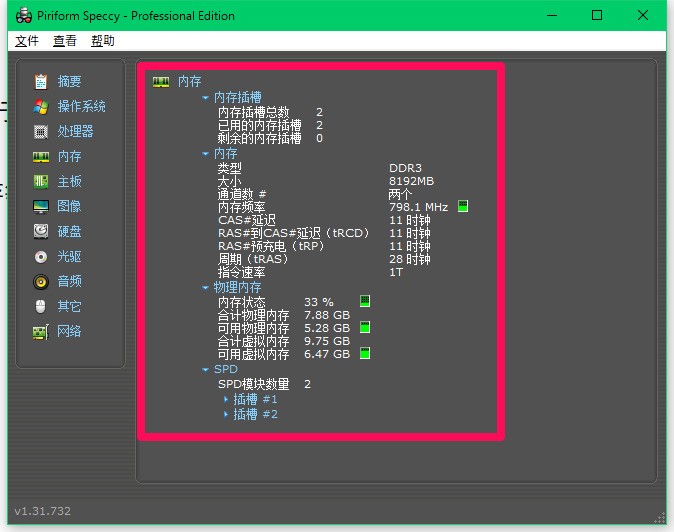Open the 帮助 menu
The width and height of the screenshot is (674, 532).
click(103, 41)
